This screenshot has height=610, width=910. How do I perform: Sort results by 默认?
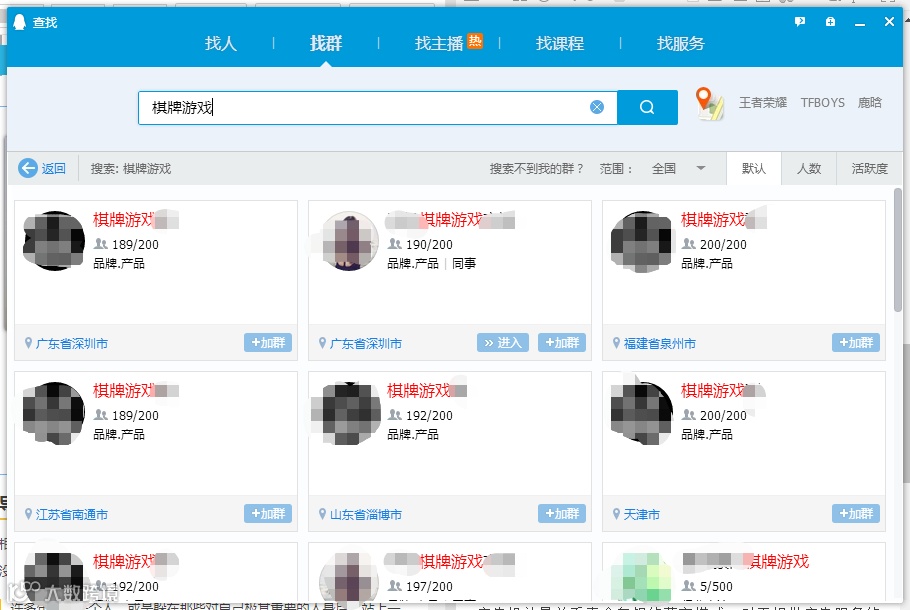[753, 168]
